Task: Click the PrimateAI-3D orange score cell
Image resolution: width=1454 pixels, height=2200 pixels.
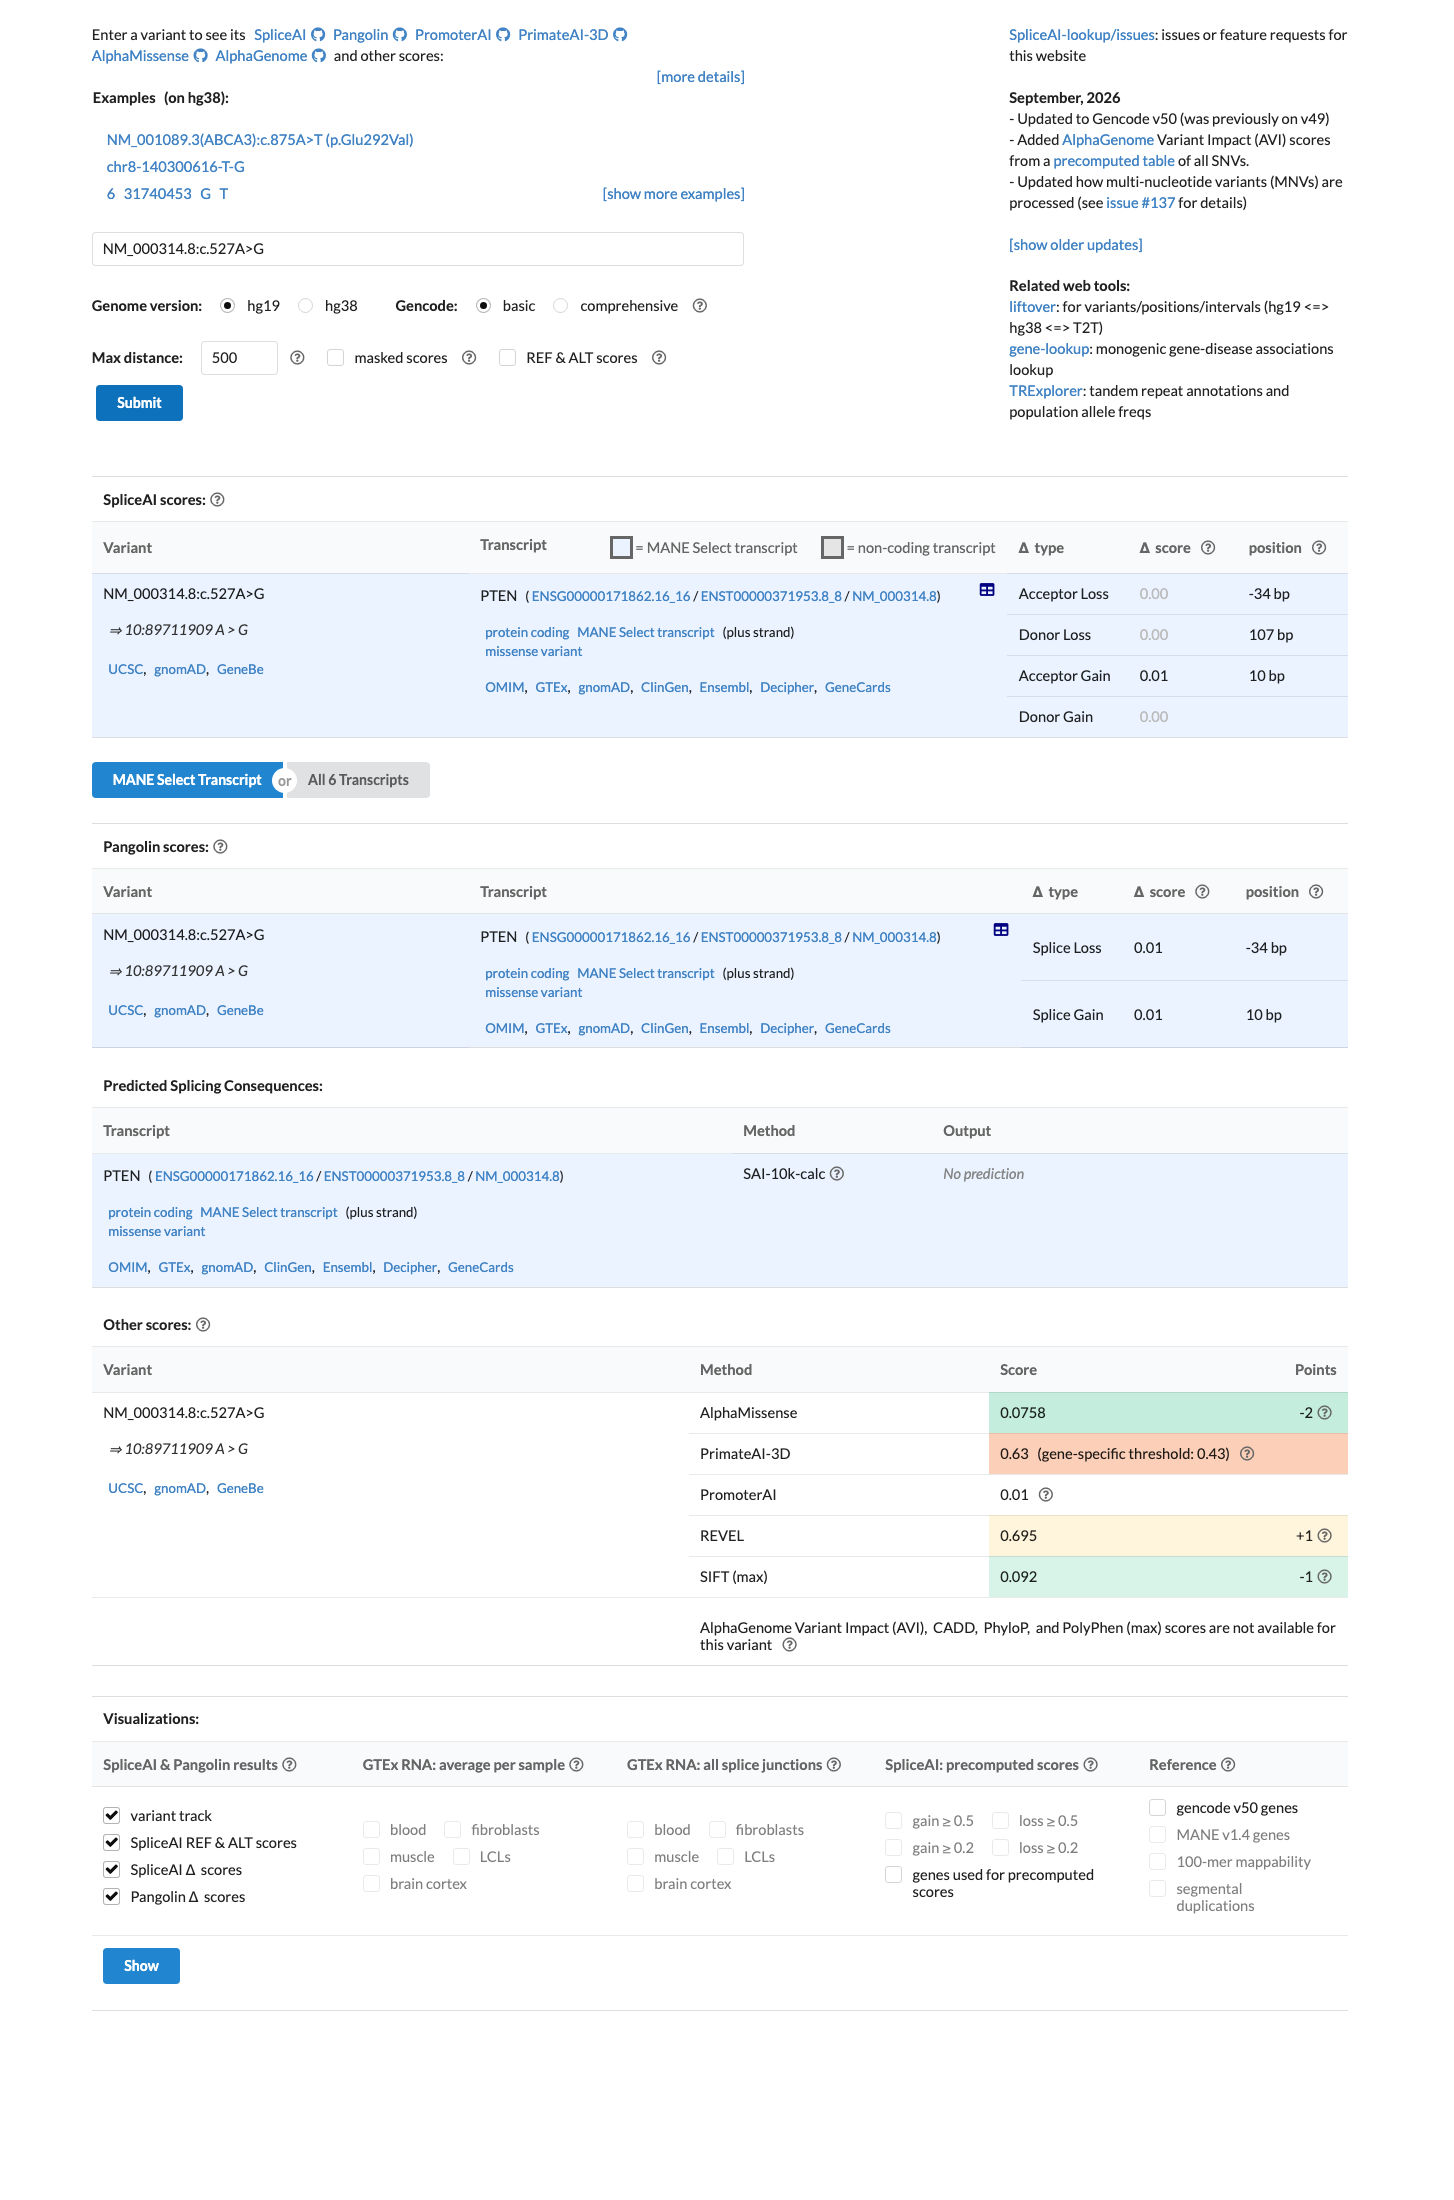Action: (1168, 1454)
